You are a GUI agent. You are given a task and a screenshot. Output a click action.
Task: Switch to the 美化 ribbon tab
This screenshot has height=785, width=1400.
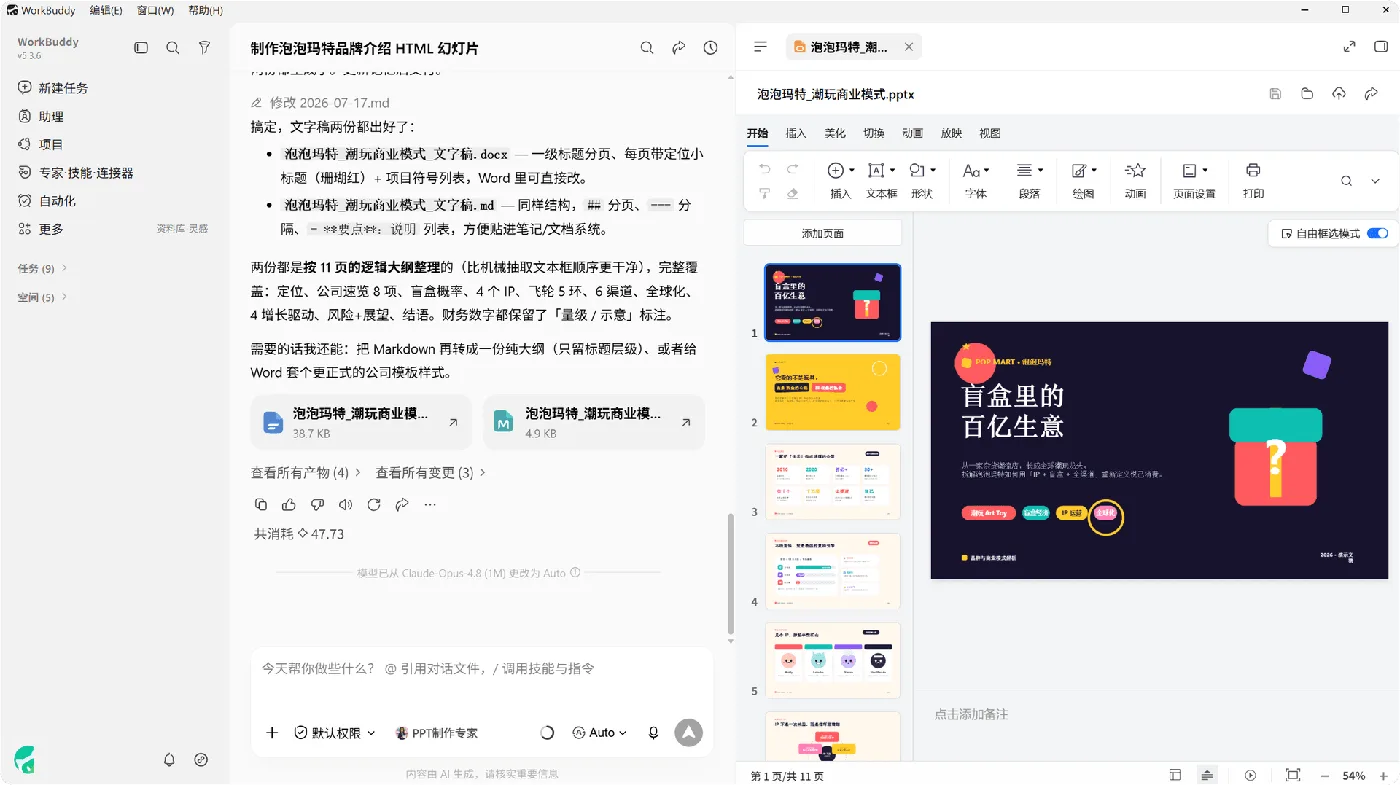tap(835, 133)
